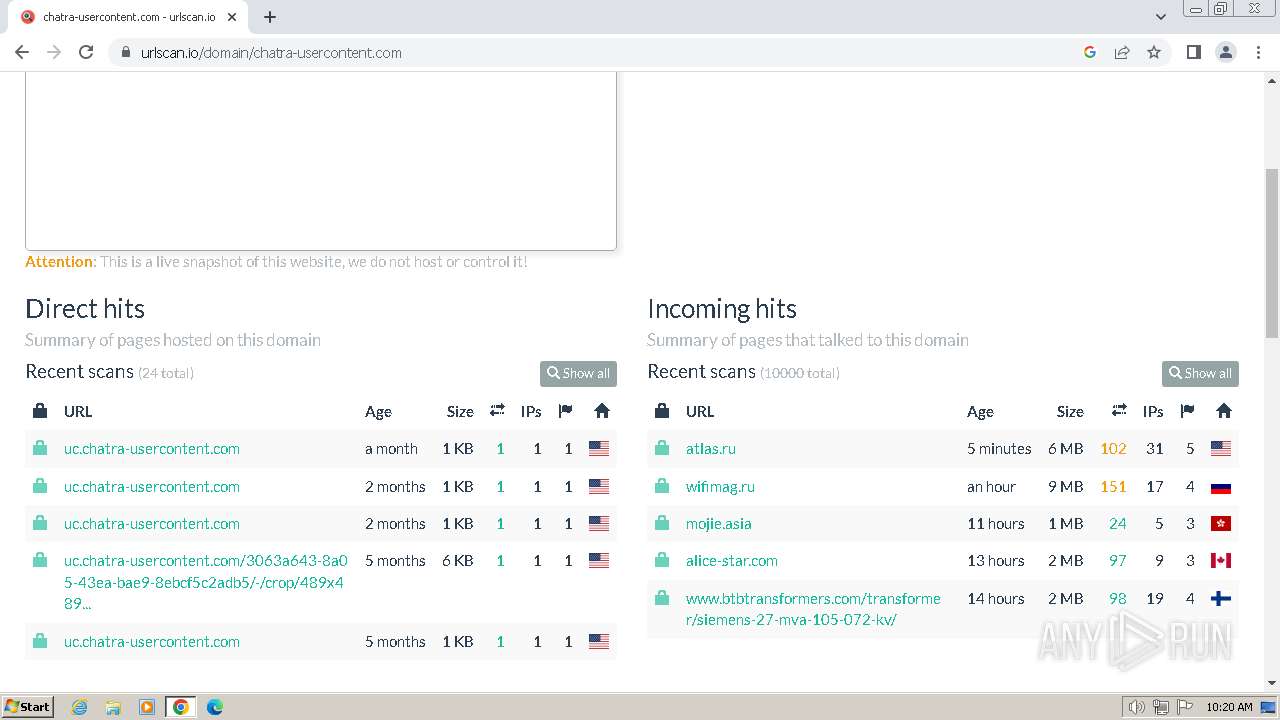The image size is (1280, 720).
Task: Click the home column icon in Direct hits
Action: coord(601,410)
